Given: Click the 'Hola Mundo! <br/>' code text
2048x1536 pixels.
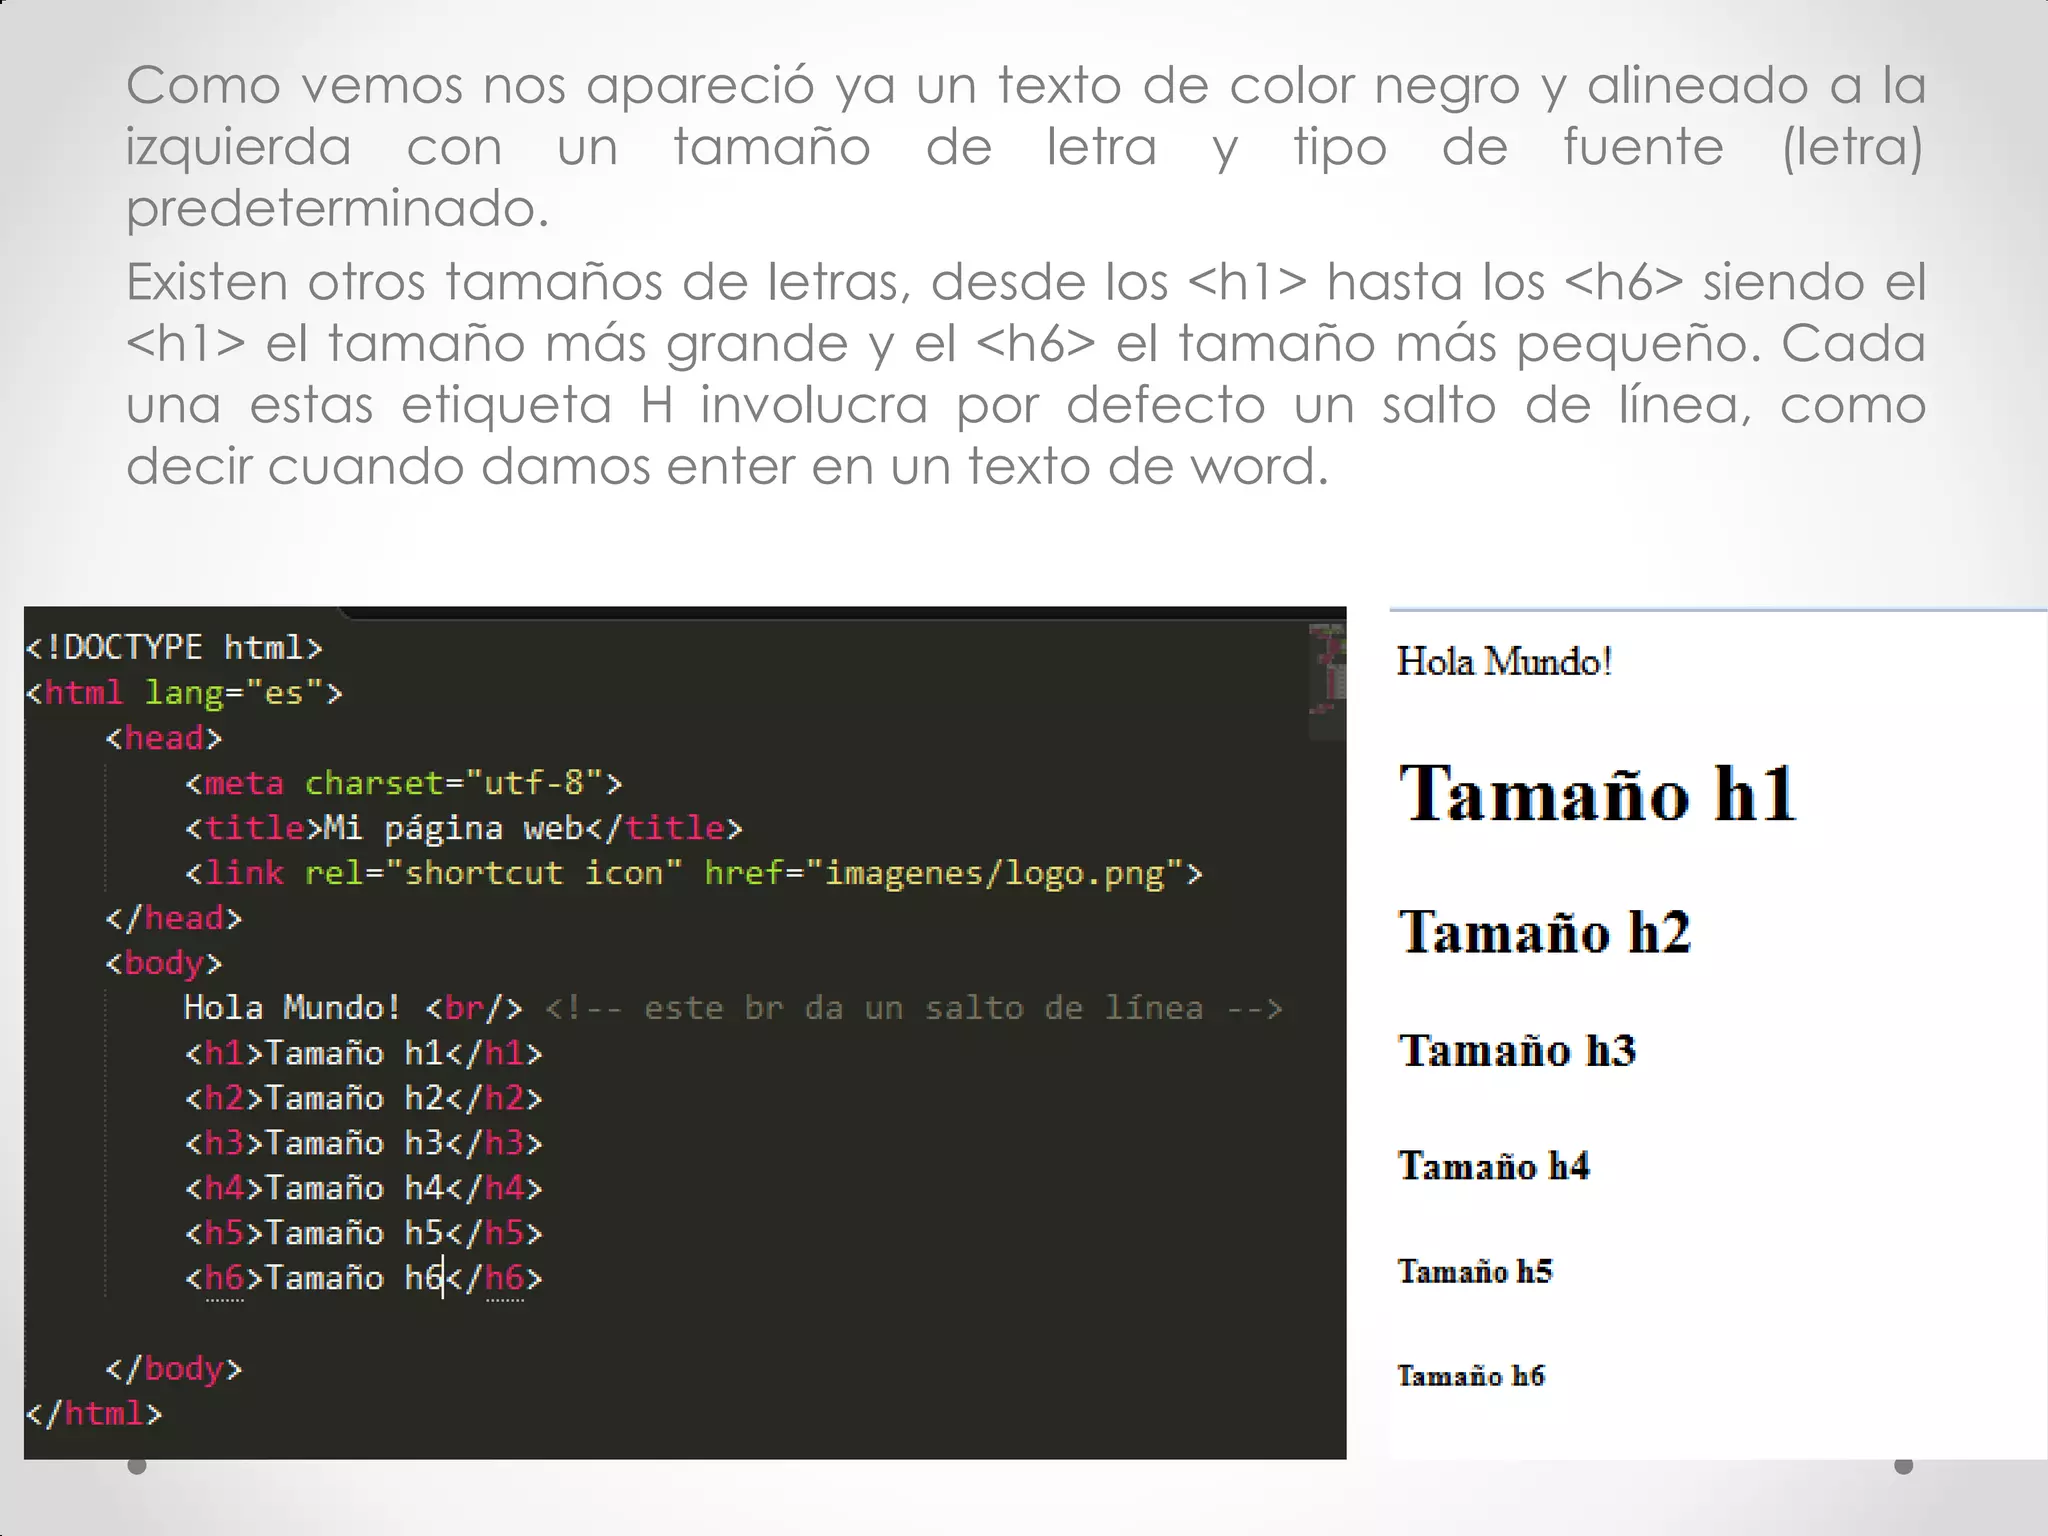Looking at the screenshot, I should click(353, 1008).
